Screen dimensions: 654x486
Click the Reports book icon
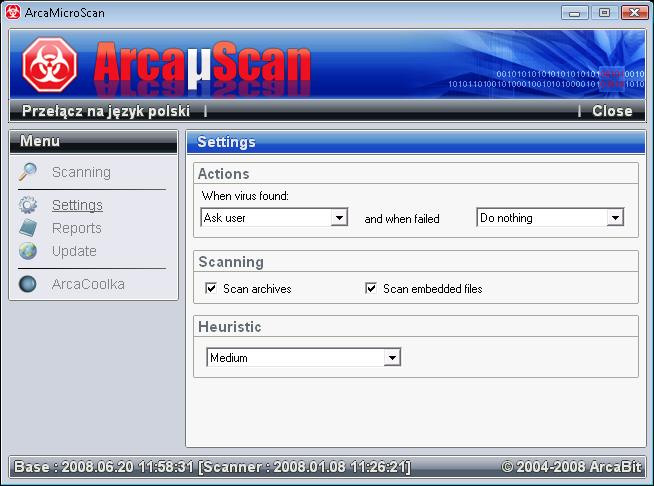pyautogui.click(x=28, y=228)
